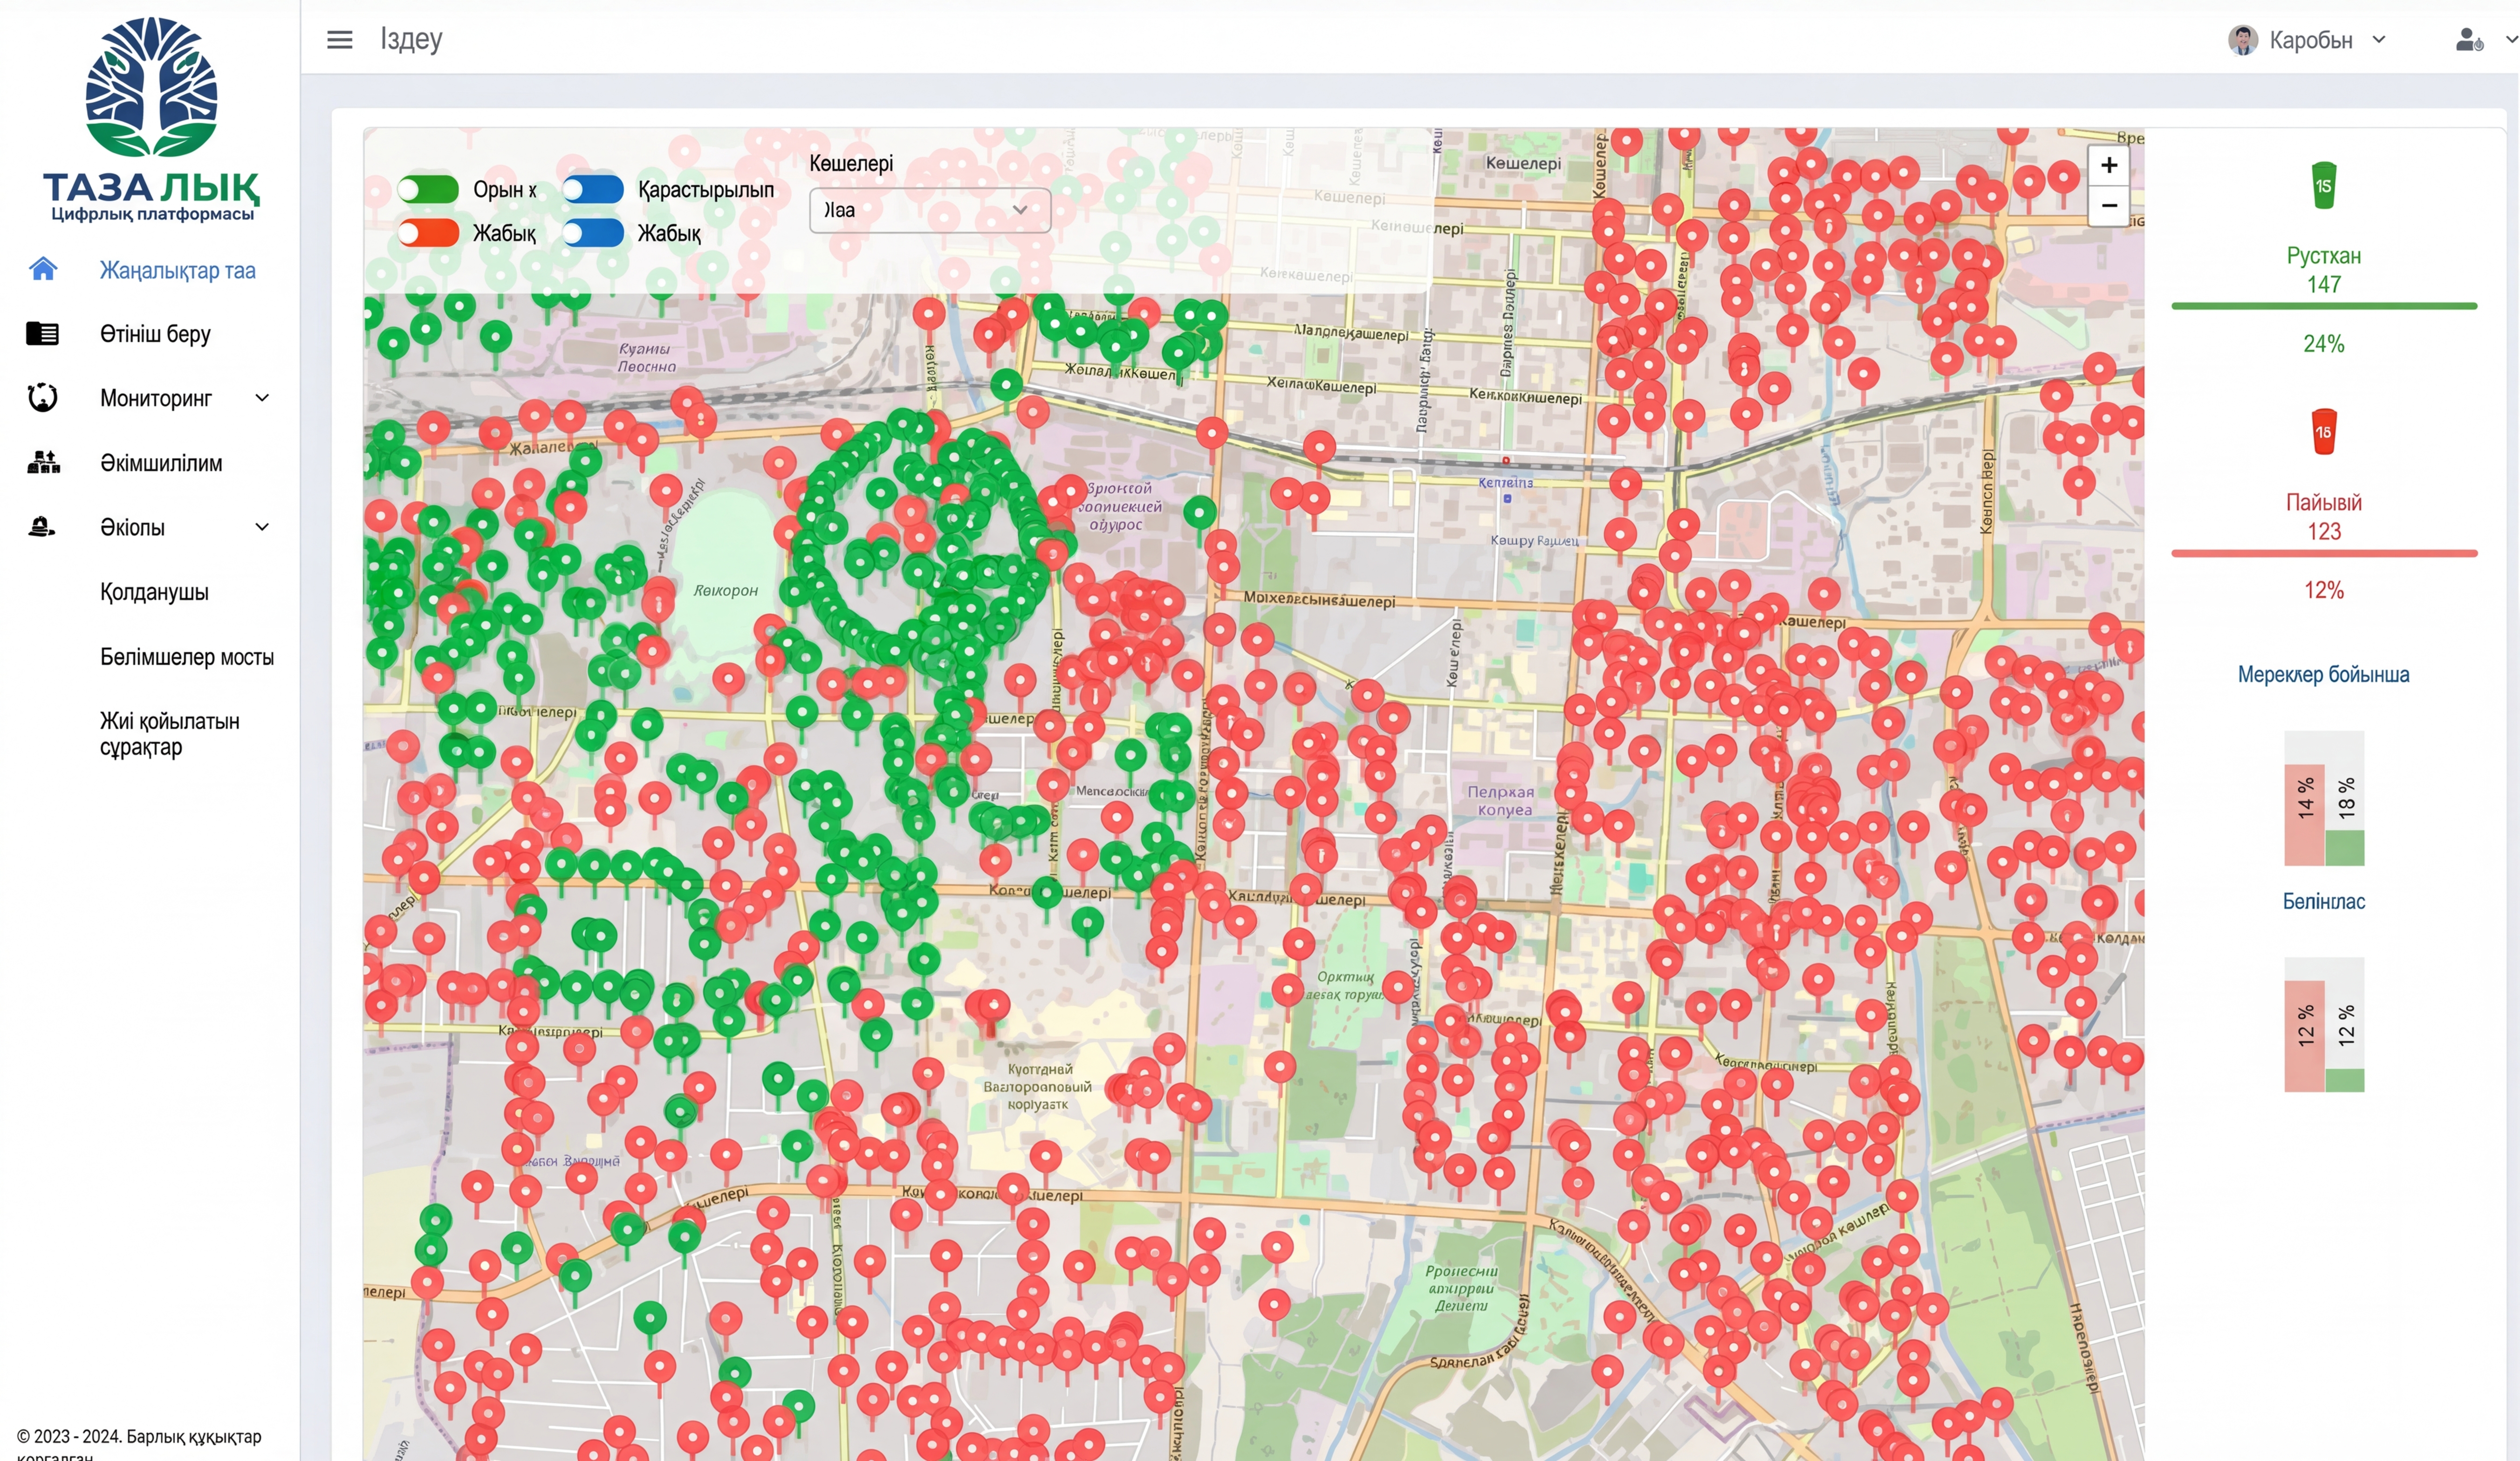Click the Мониторинг circular icon
2520x1461 pixels.
pyautogui.click(x=42, y=397)
